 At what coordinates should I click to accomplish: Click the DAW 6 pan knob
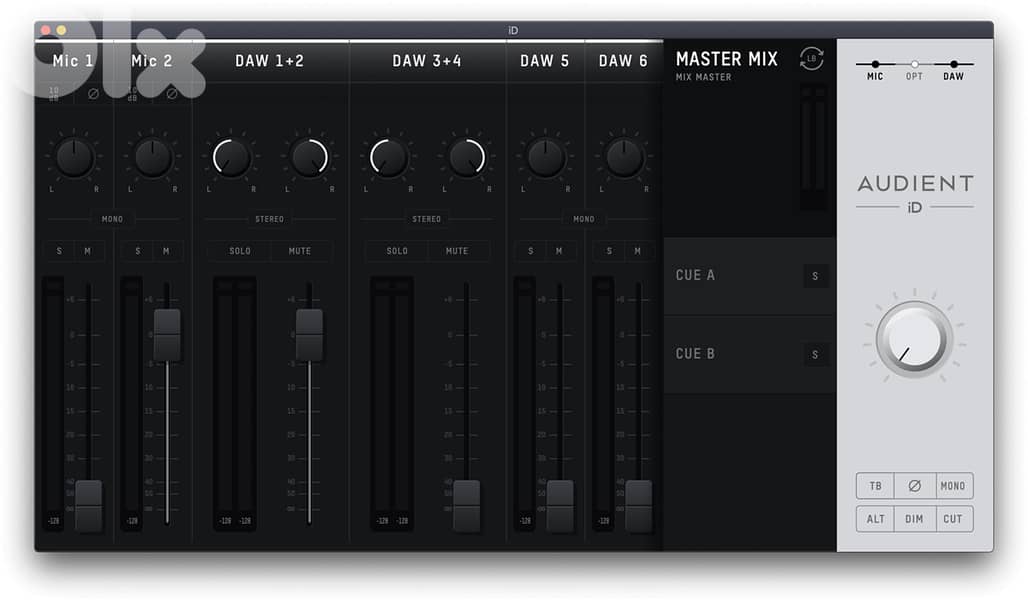624,158
